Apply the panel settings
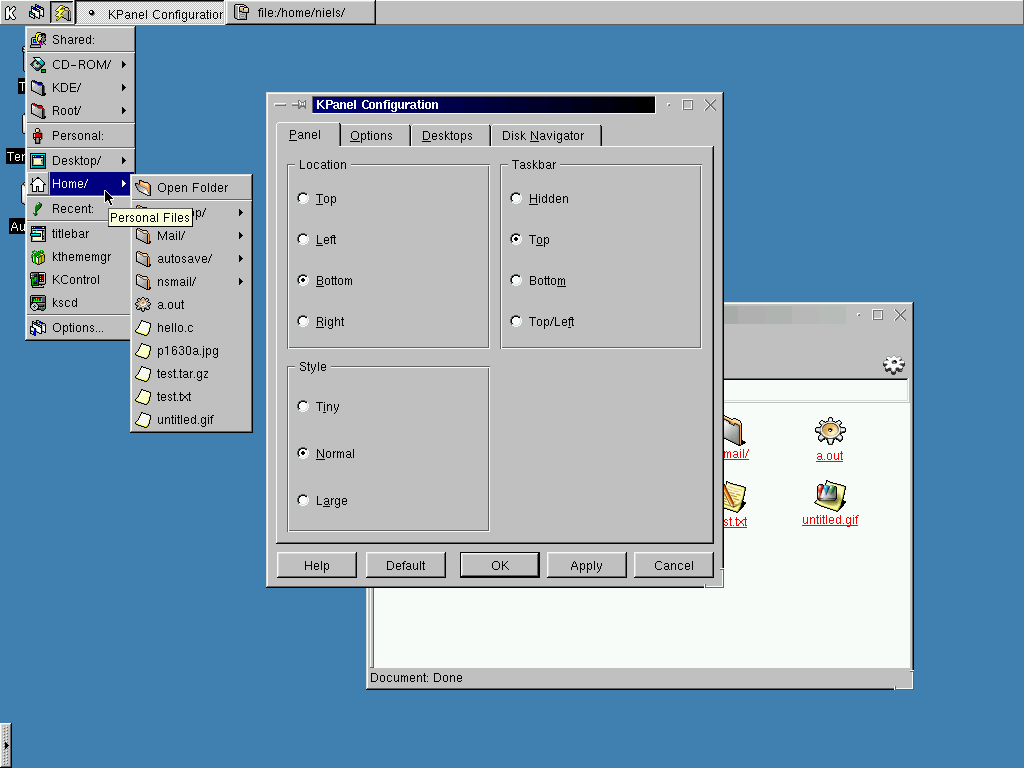 (x=586, y=565)
